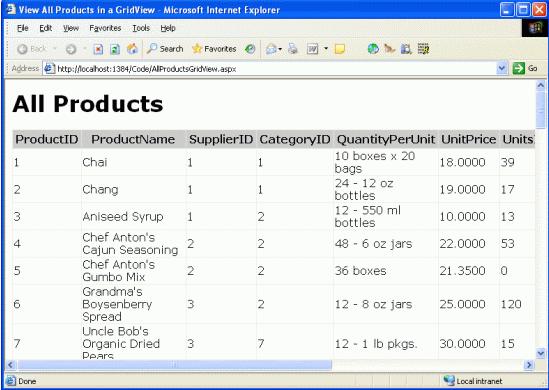Click the Done status bar text
This screenshot has height=390, width=549.
[27, 381]
